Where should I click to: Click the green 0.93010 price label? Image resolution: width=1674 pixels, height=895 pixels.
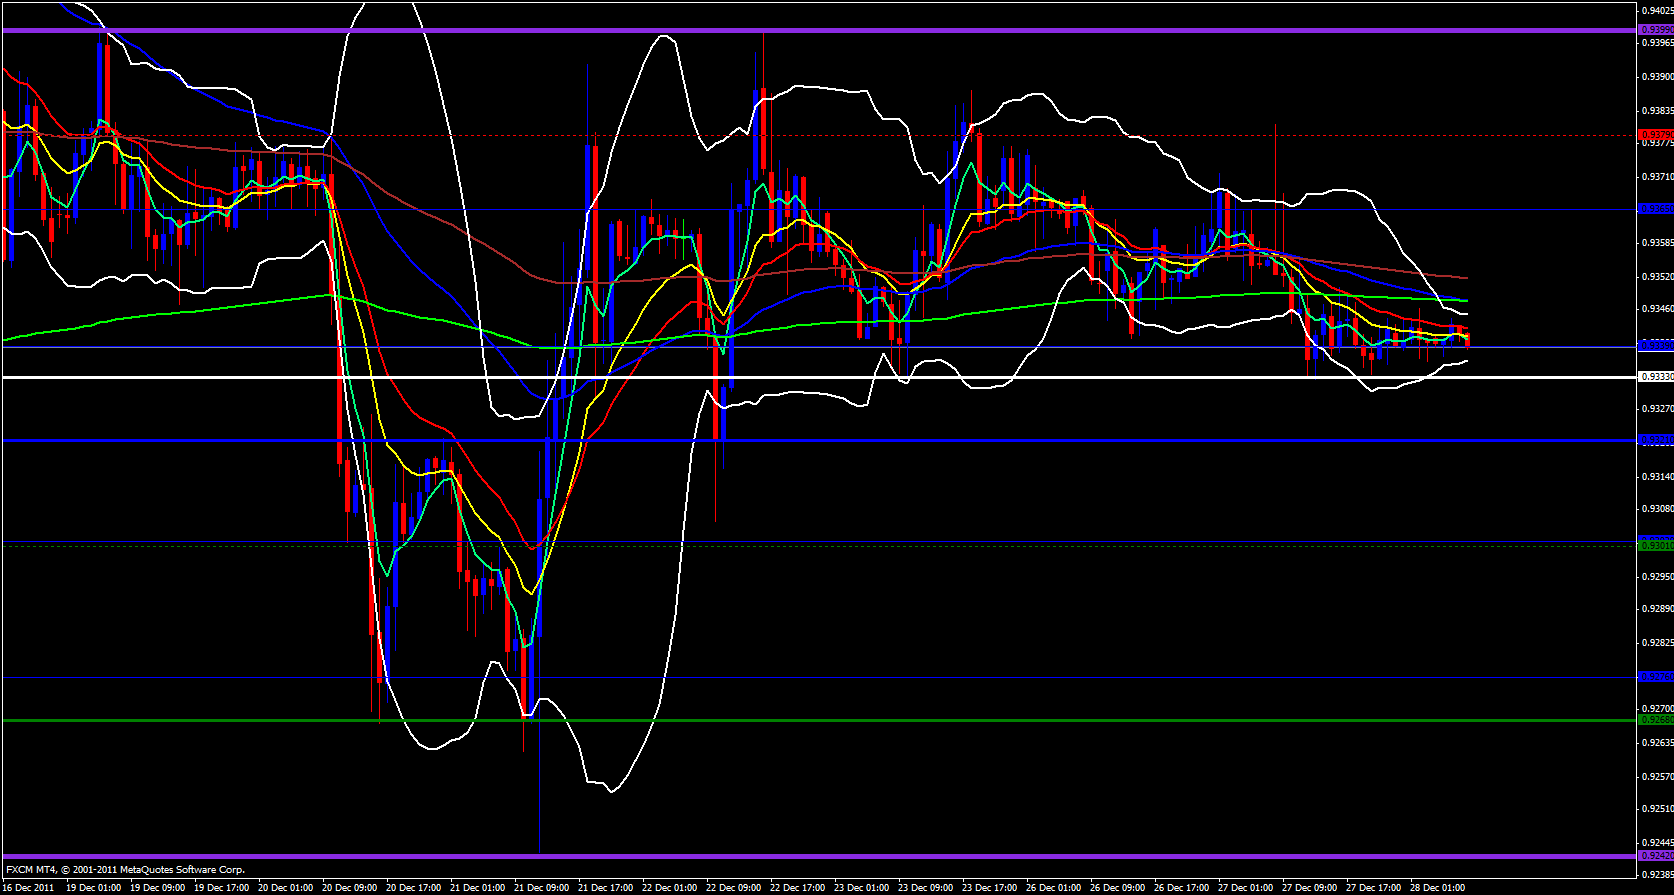[x=1656, y=545]
